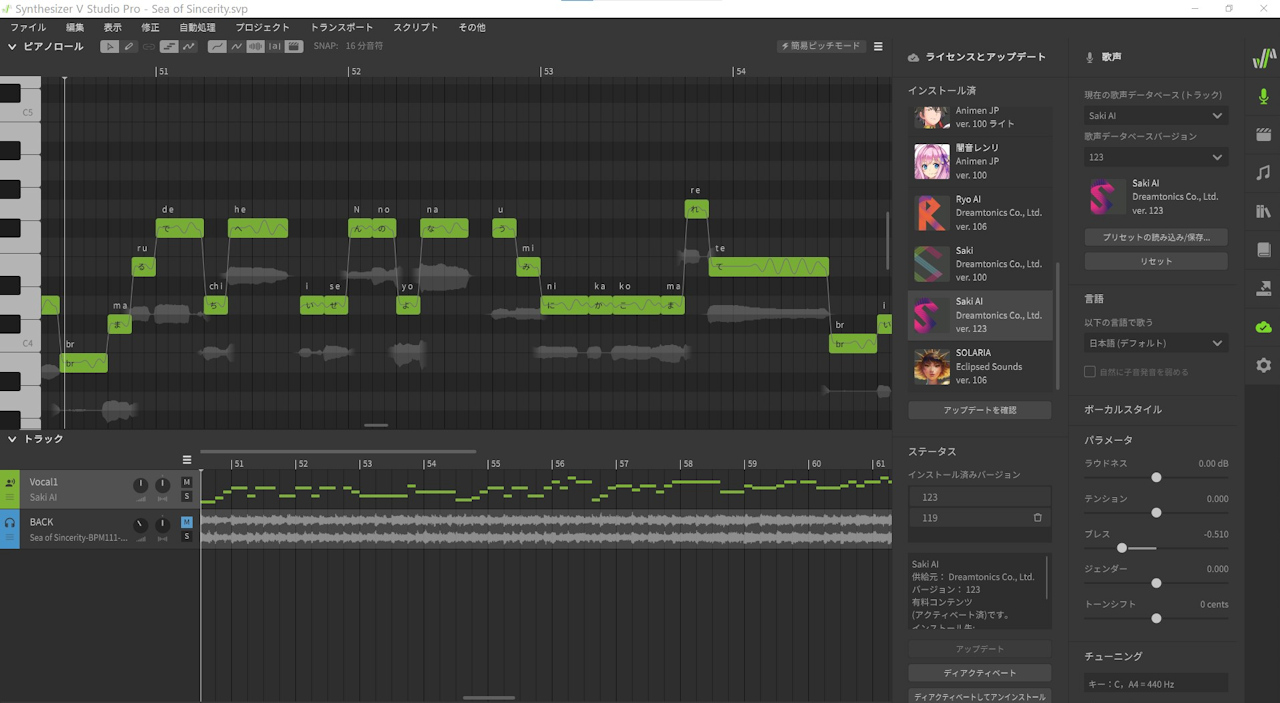Click the te note in piano roll
1280x703 pixels.
[x=769, y=267]
